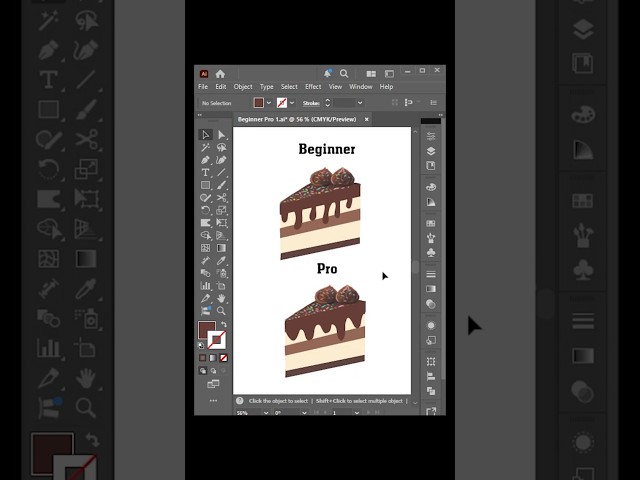Select the Mesh tool

click(205, 248)
